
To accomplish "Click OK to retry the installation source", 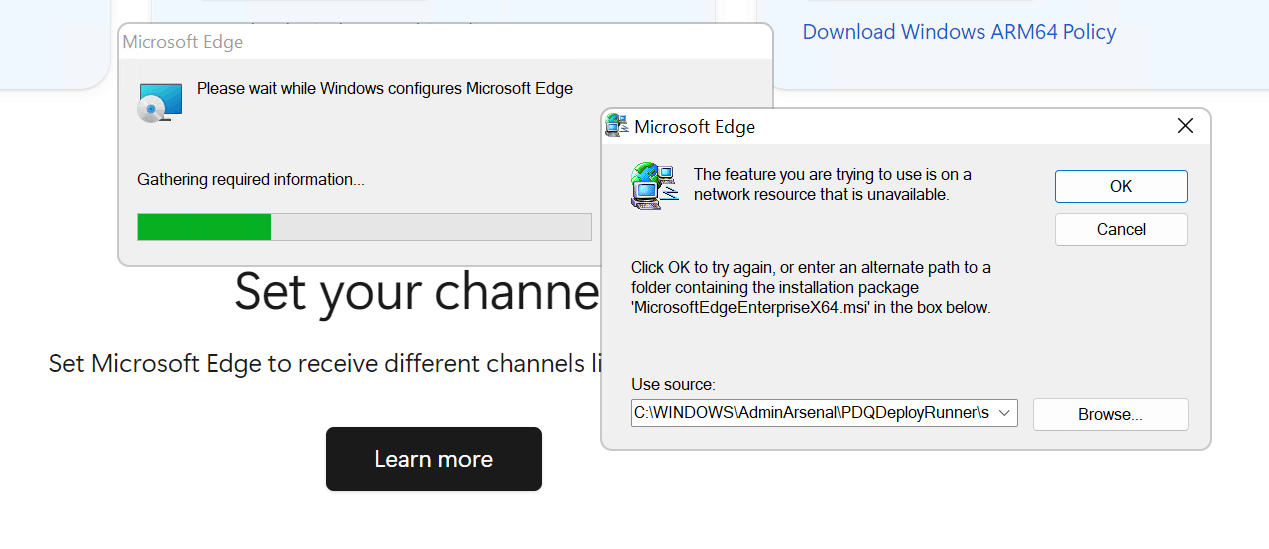I will pos(1121,186).
